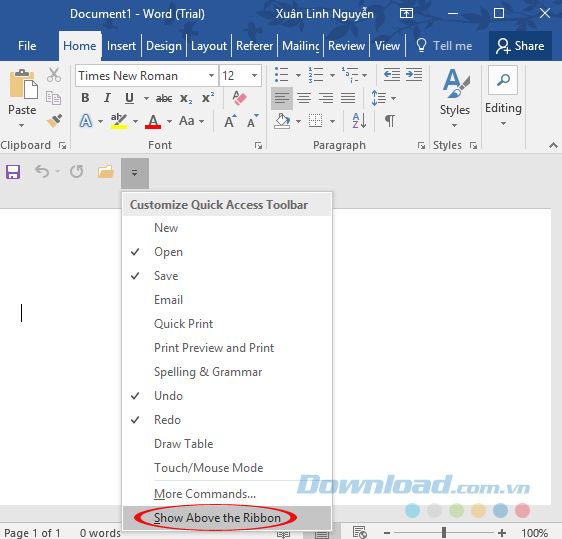Increase the paragraph indent
This screenshot has width=562, height=539.
coord(414,75)
